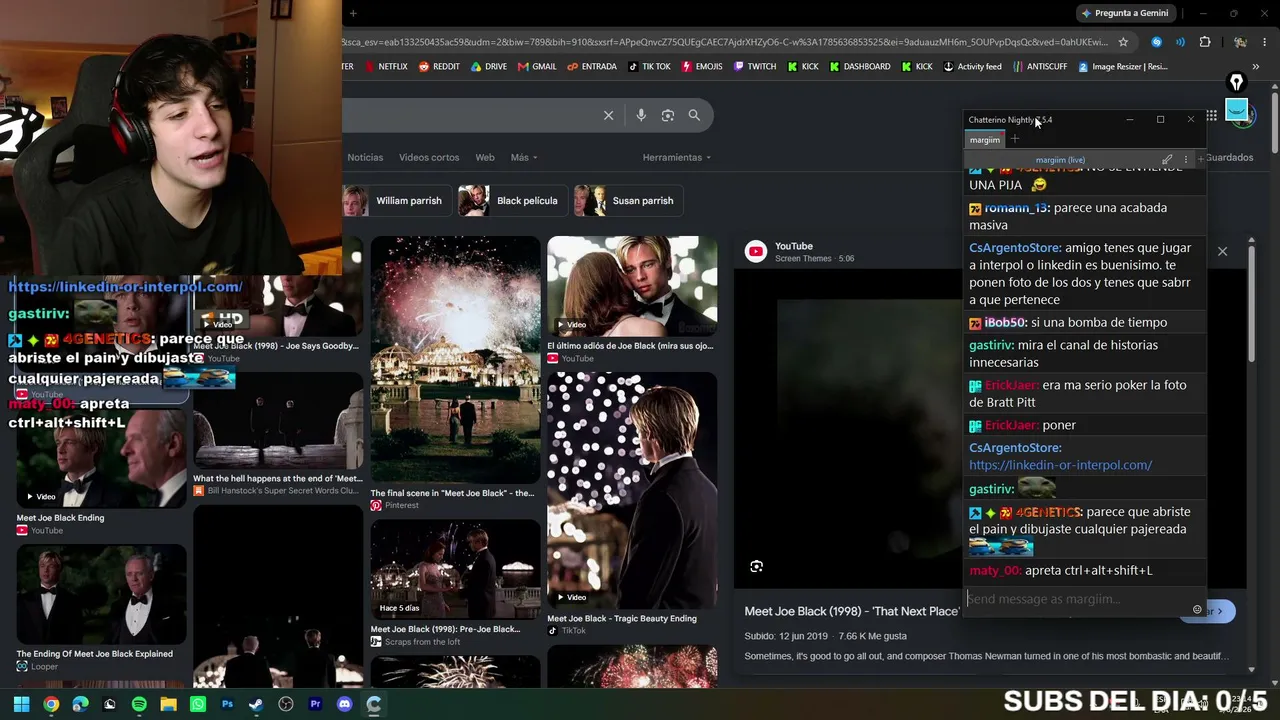
Task: Open File Explorer from the taskbar
Action: (168, 704)
